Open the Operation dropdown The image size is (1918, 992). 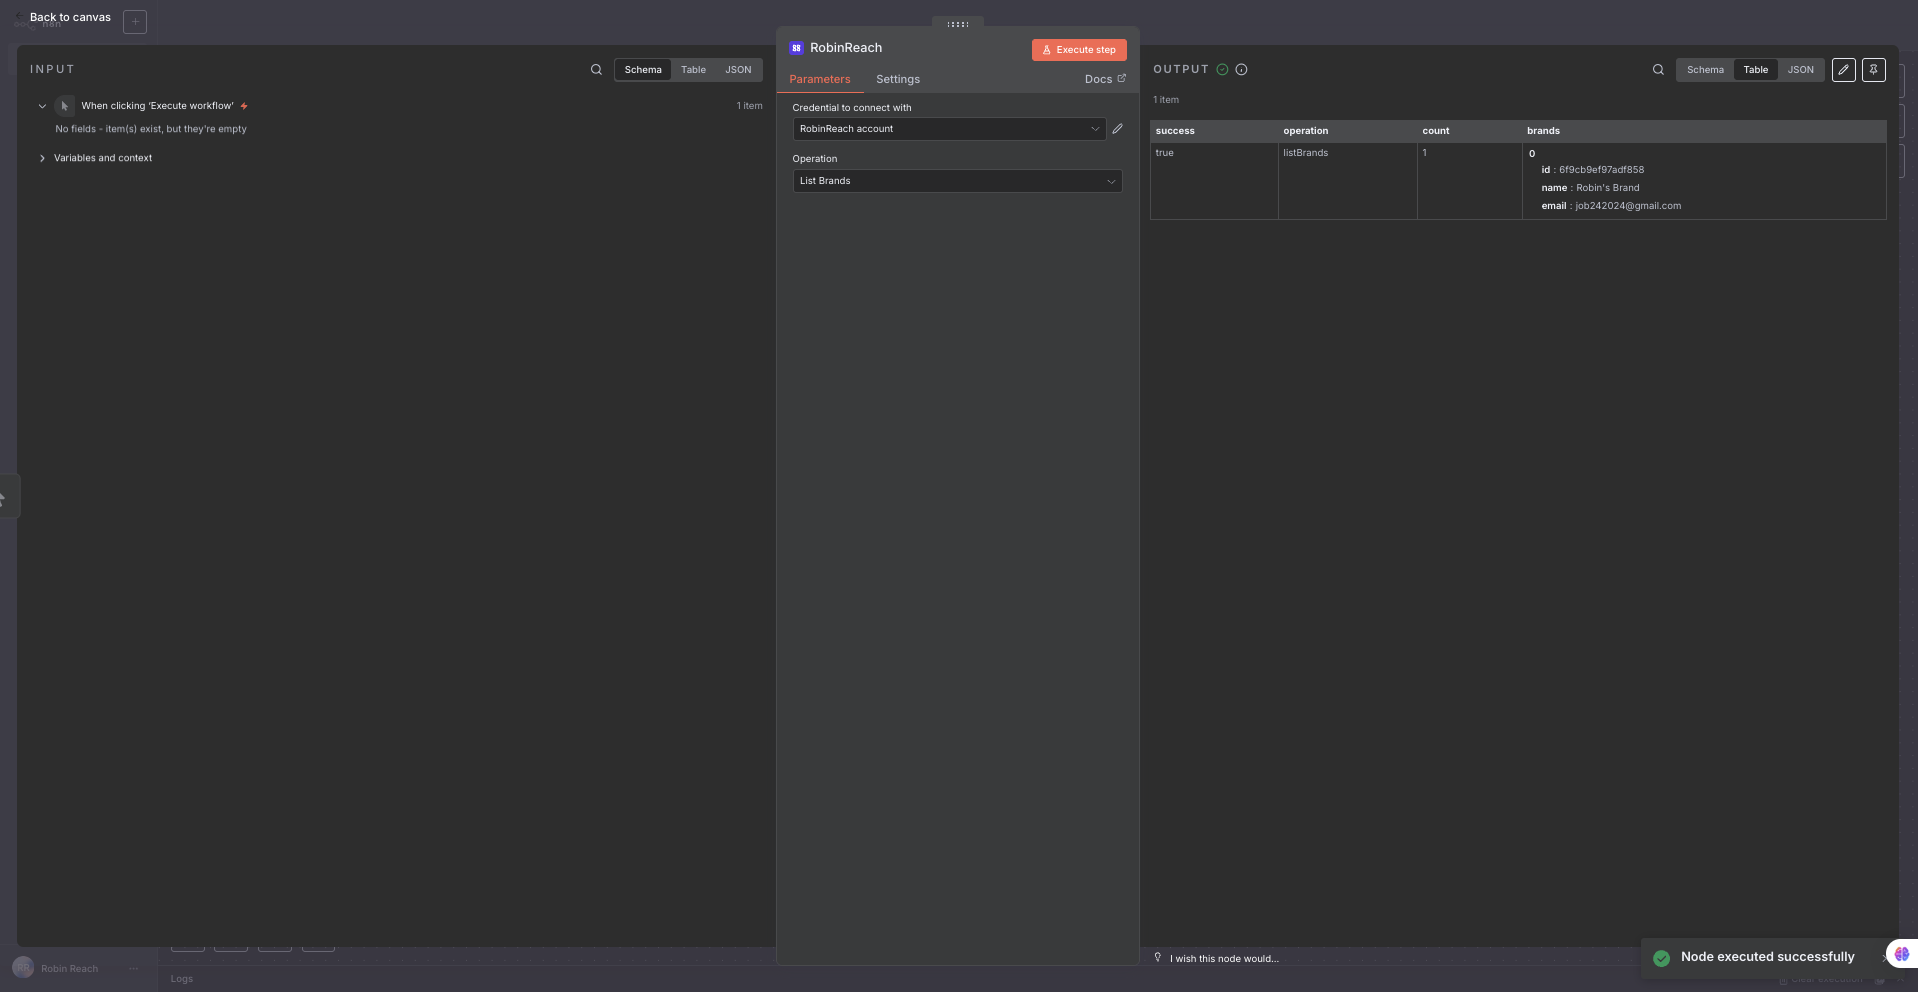point(957,181)
